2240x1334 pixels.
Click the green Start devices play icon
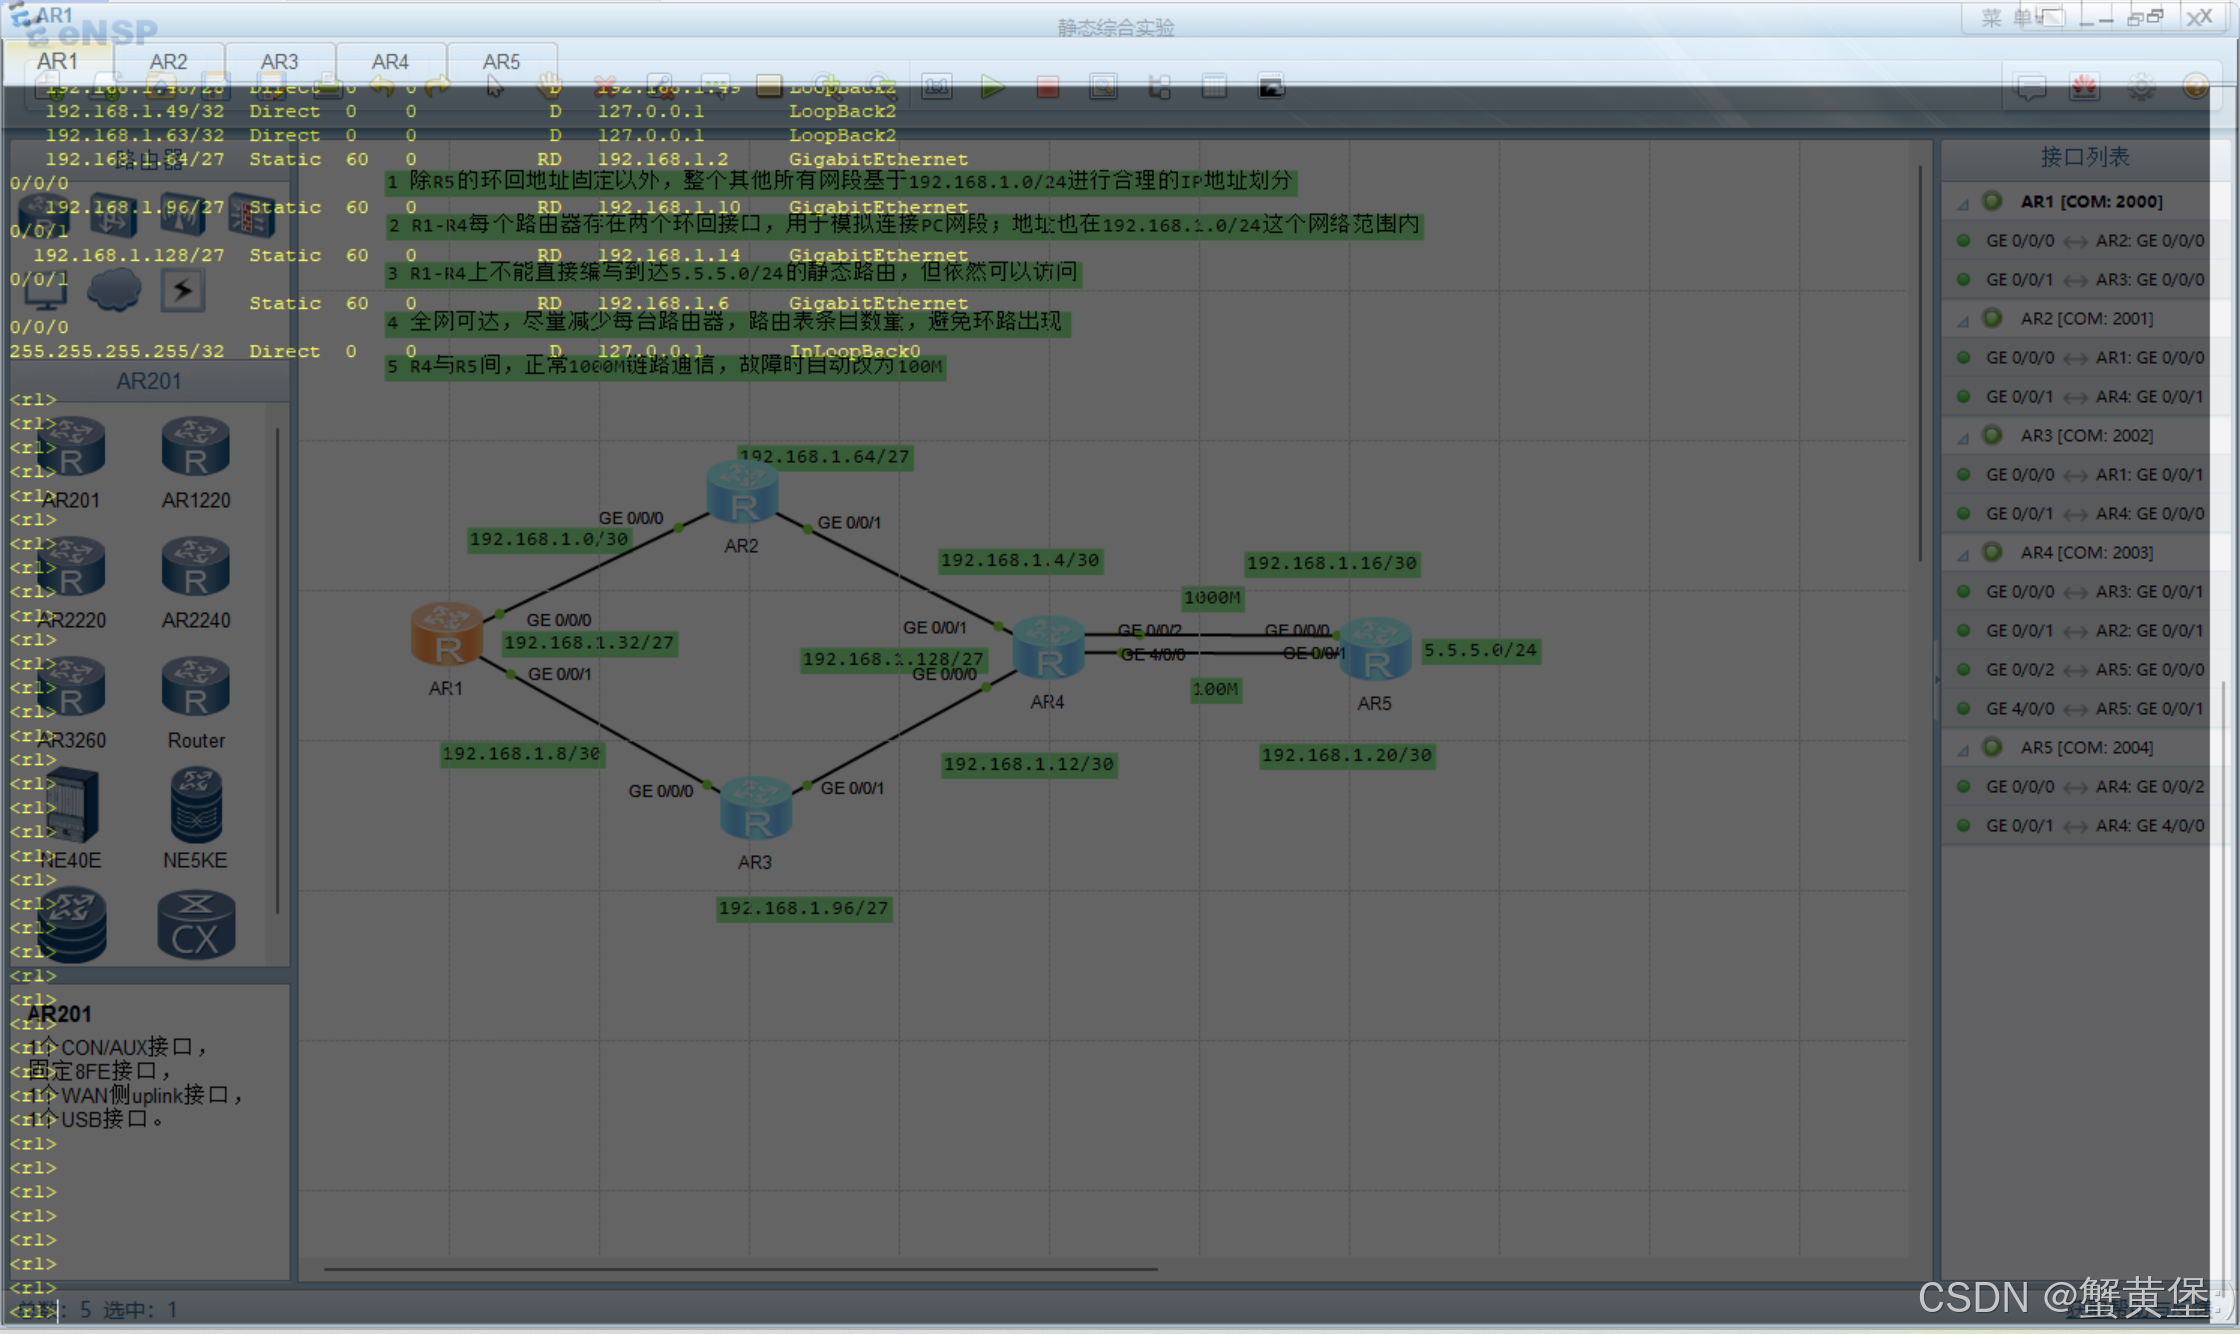click(992, 87)
